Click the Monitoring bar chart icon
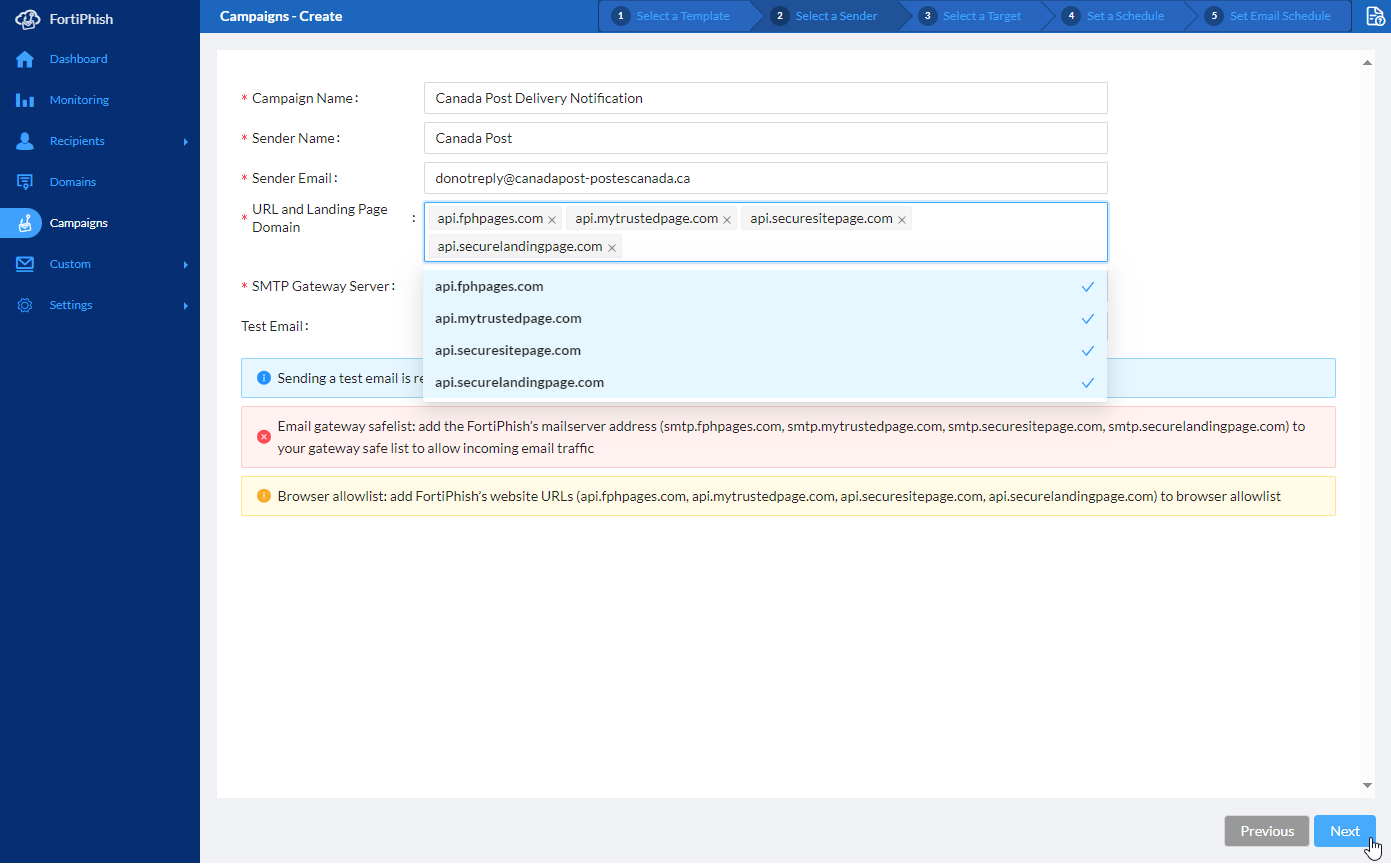This screenshot has height=867, width=1391. pos(25,100)
